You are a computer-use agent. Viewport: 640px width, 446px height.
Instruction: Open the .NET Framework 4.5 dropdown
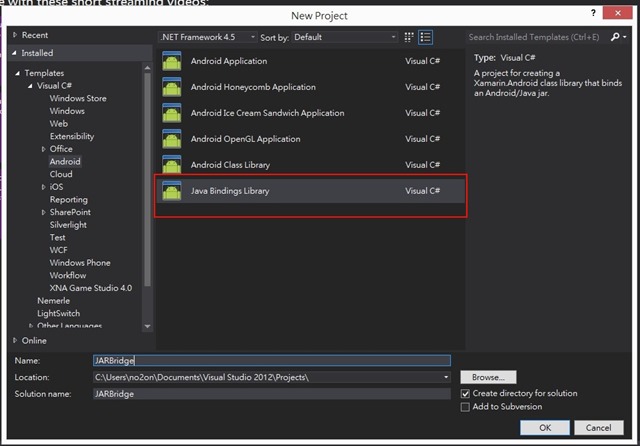[208, 37]
